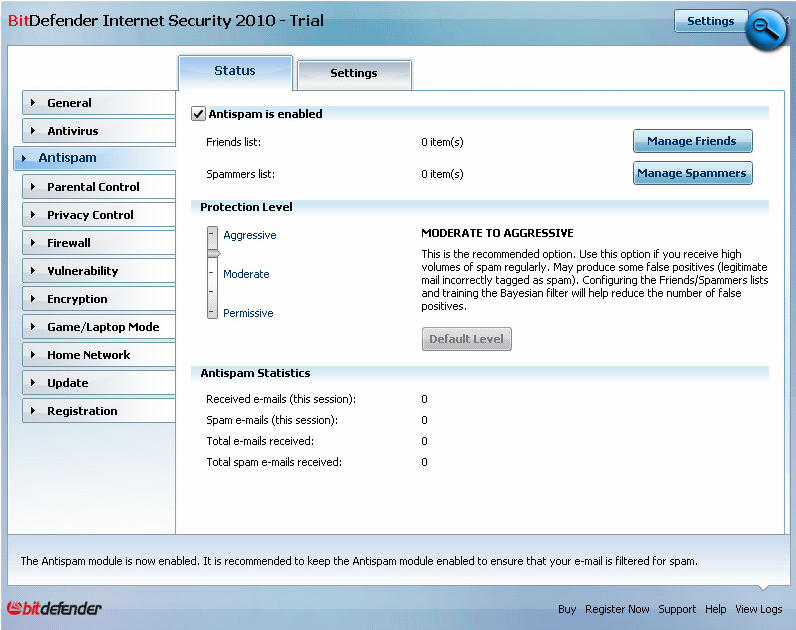The image size is (796, 630).
Task: Go to the Update section
Action: click(x=68, y=383)
